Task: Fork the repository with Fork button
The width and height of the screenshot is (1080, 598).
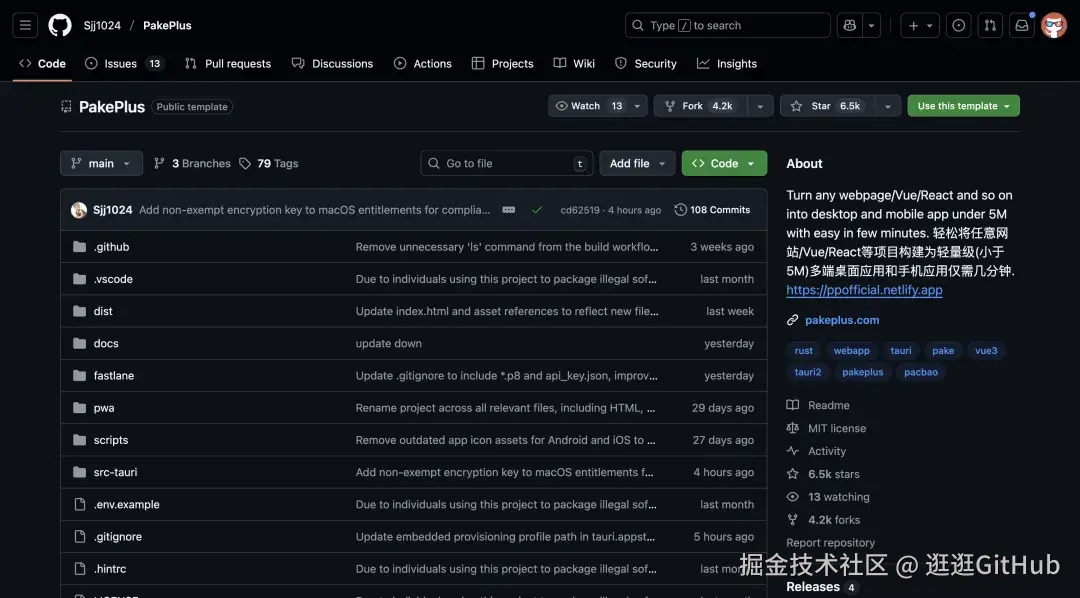Action: click(x=700, y=106)
